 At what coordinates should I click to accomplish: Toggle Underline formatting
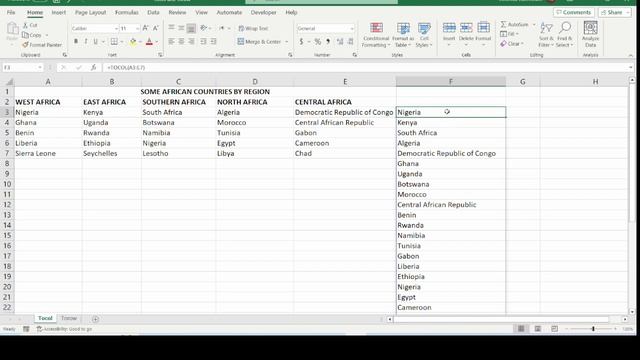pyautogui.click(x=96, y=41)
